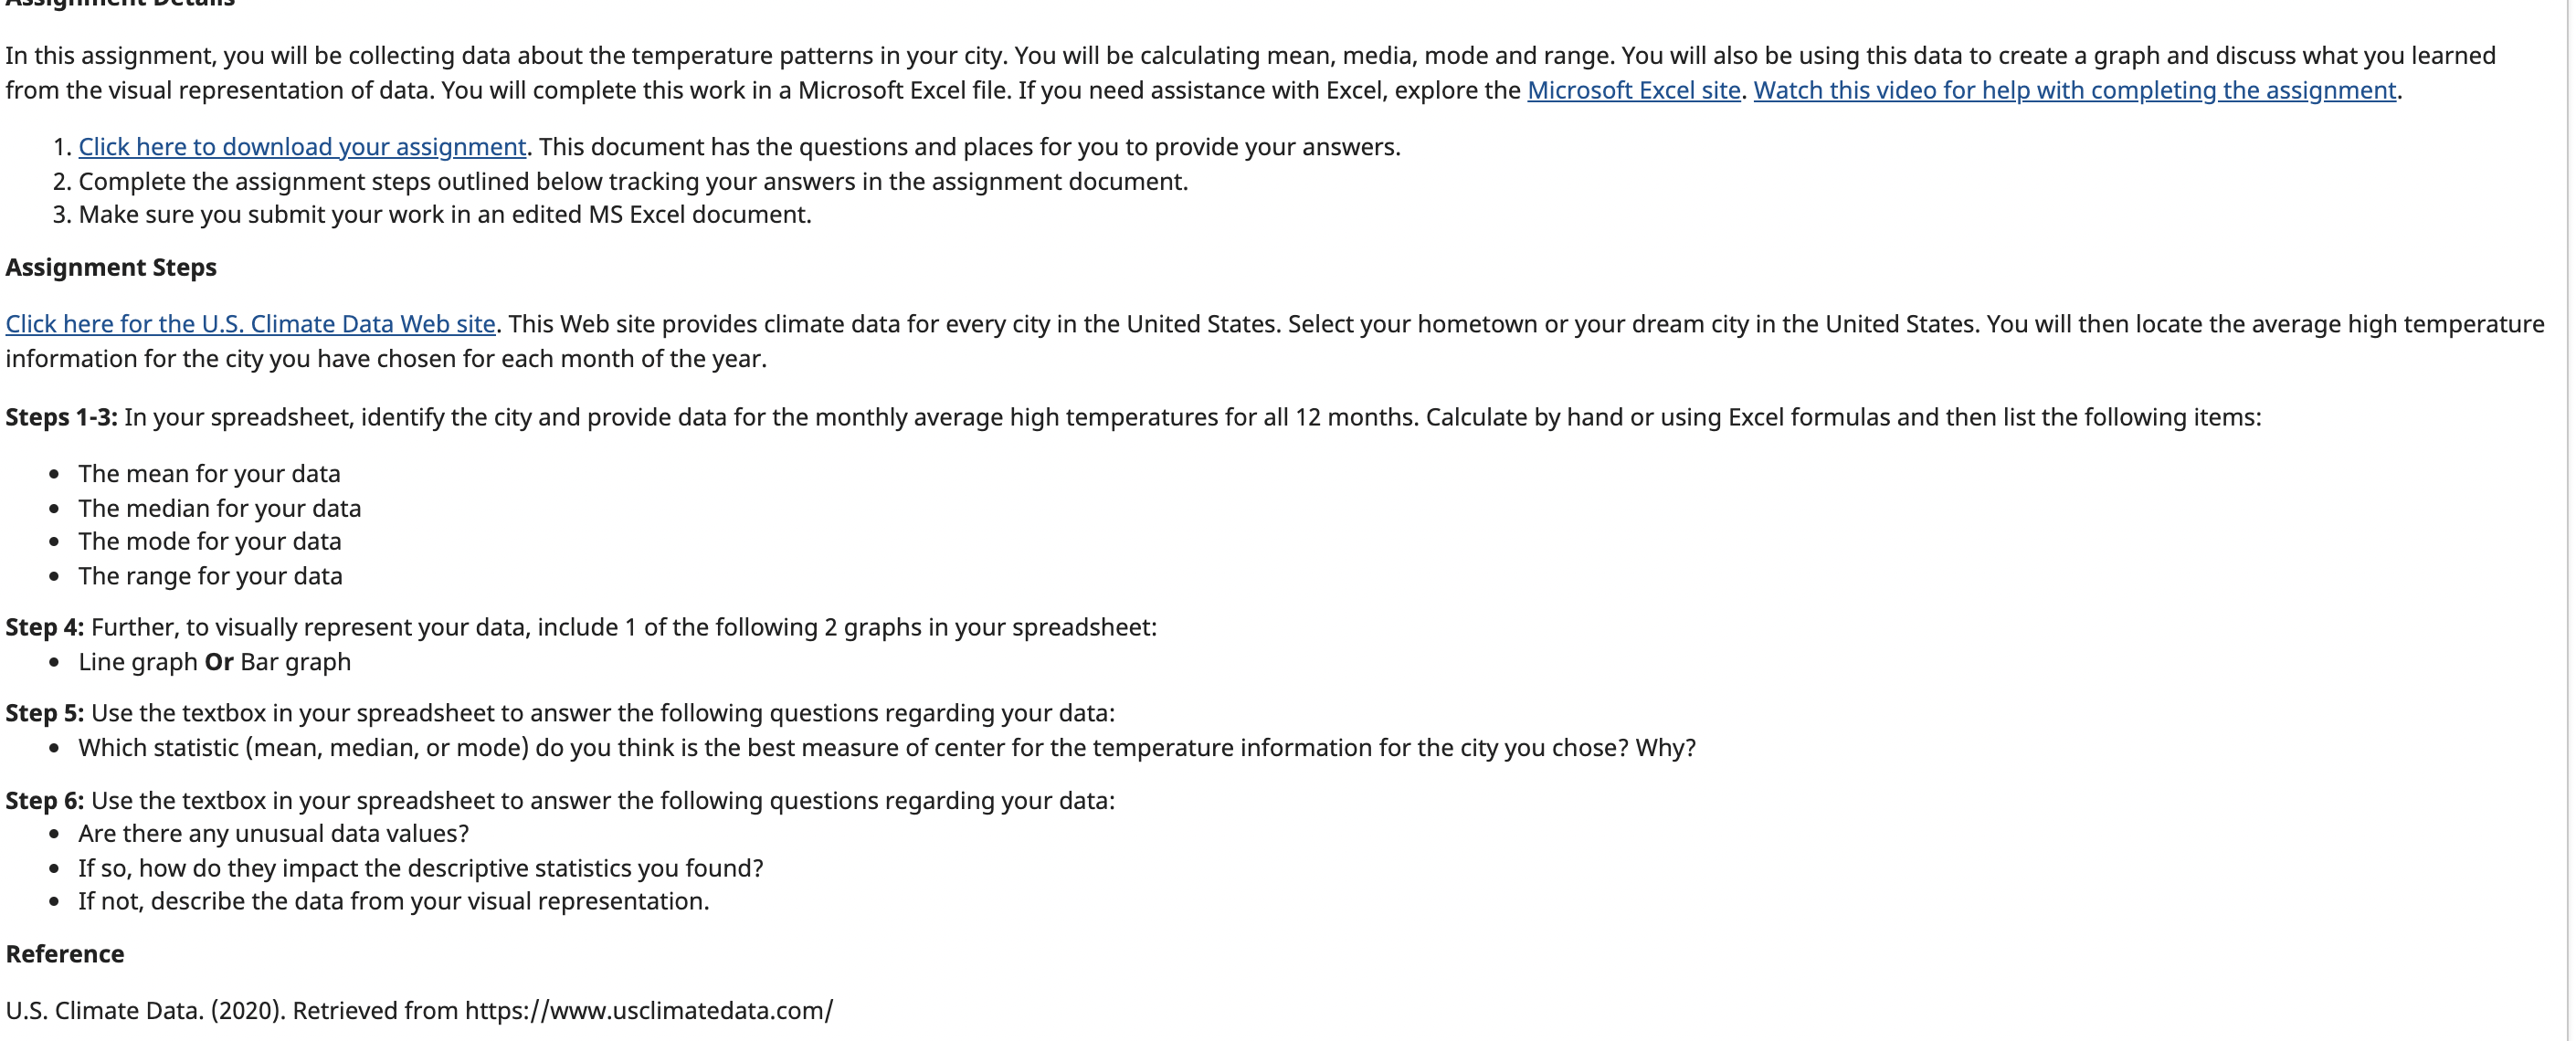This screenshot has height=1041, width=2576.
Task: Click 'The range for your data' bullet
Action: coord(210,576)
